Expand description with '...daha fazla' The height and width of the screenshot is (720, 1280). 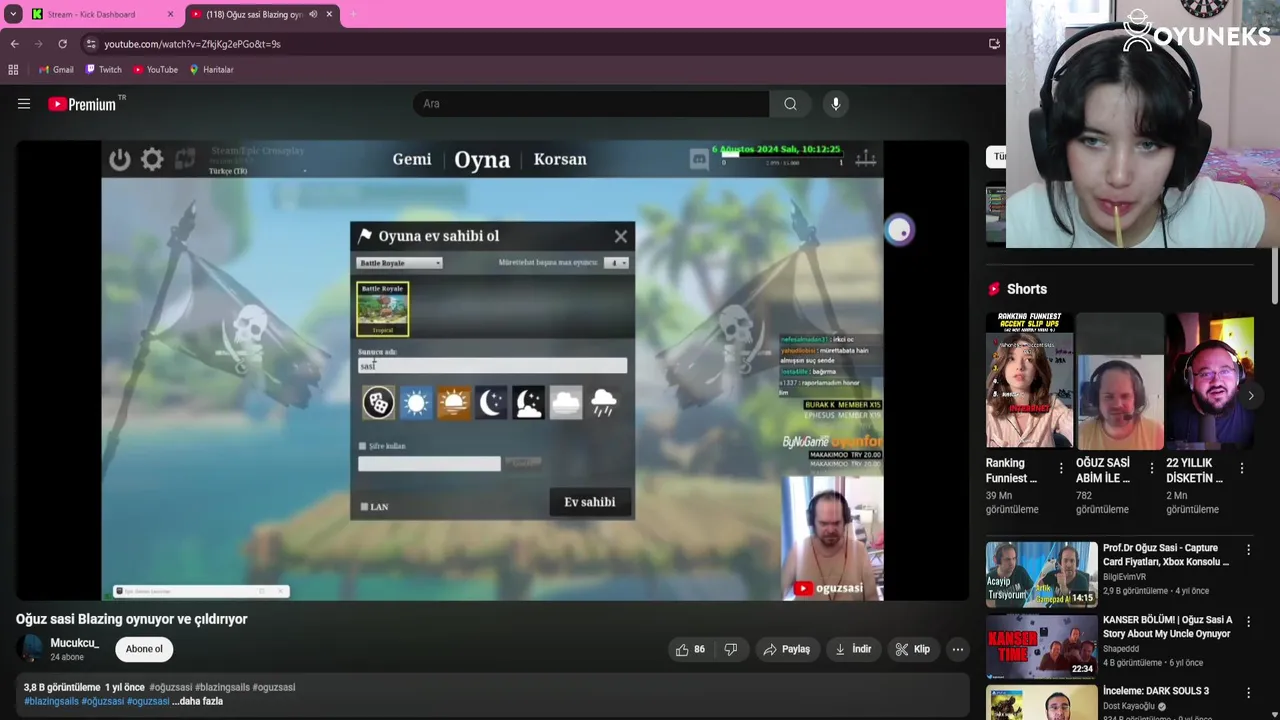(x=197, y=701)
